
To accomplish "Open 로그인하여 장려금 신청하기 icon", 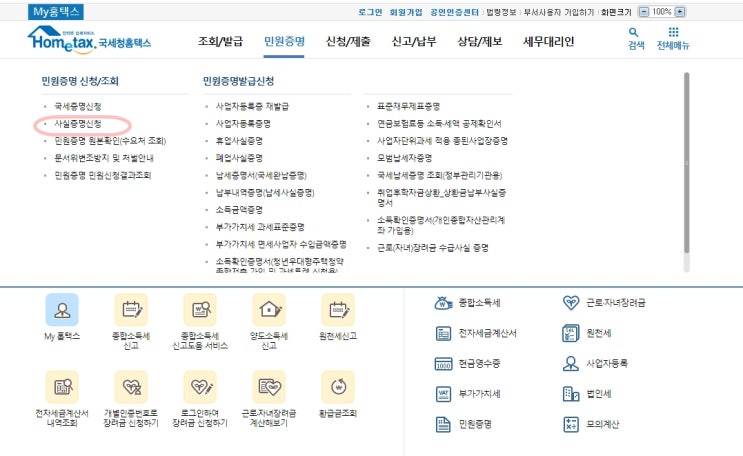I will [x=200, y=387].
